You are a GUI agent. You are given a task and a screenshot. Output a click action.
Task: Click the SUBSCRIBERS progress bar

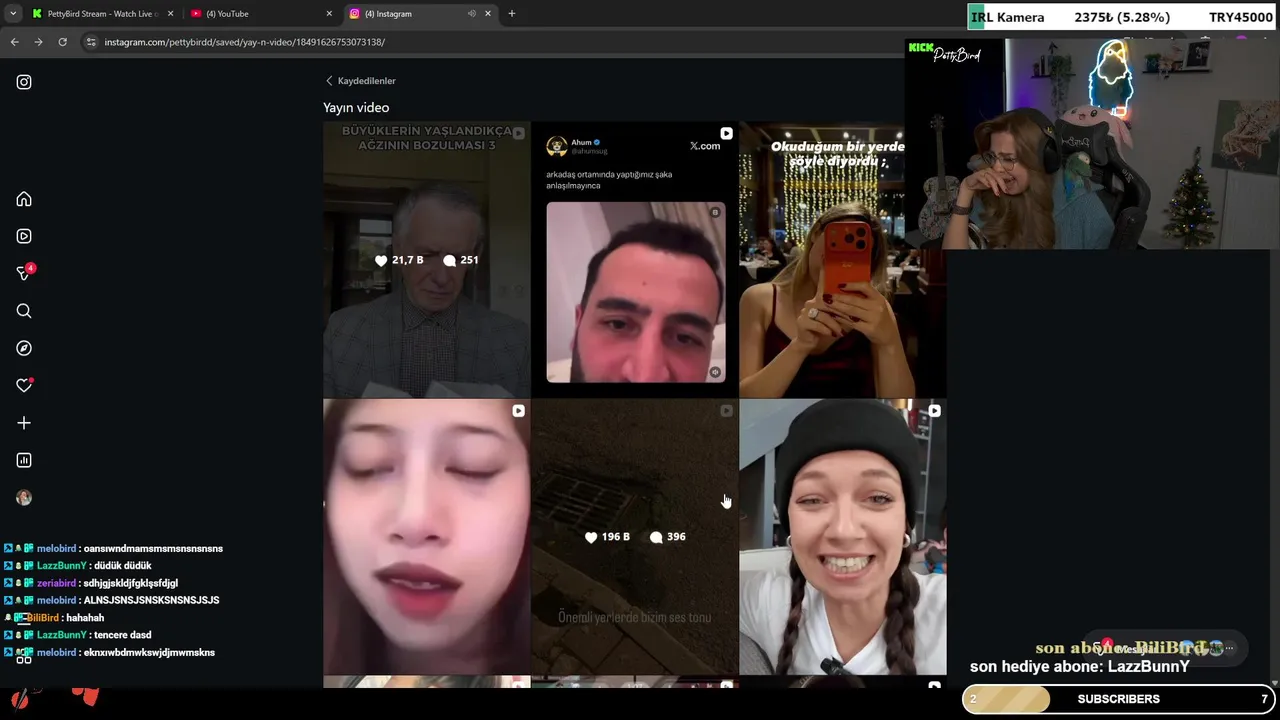pos(1119,699)
